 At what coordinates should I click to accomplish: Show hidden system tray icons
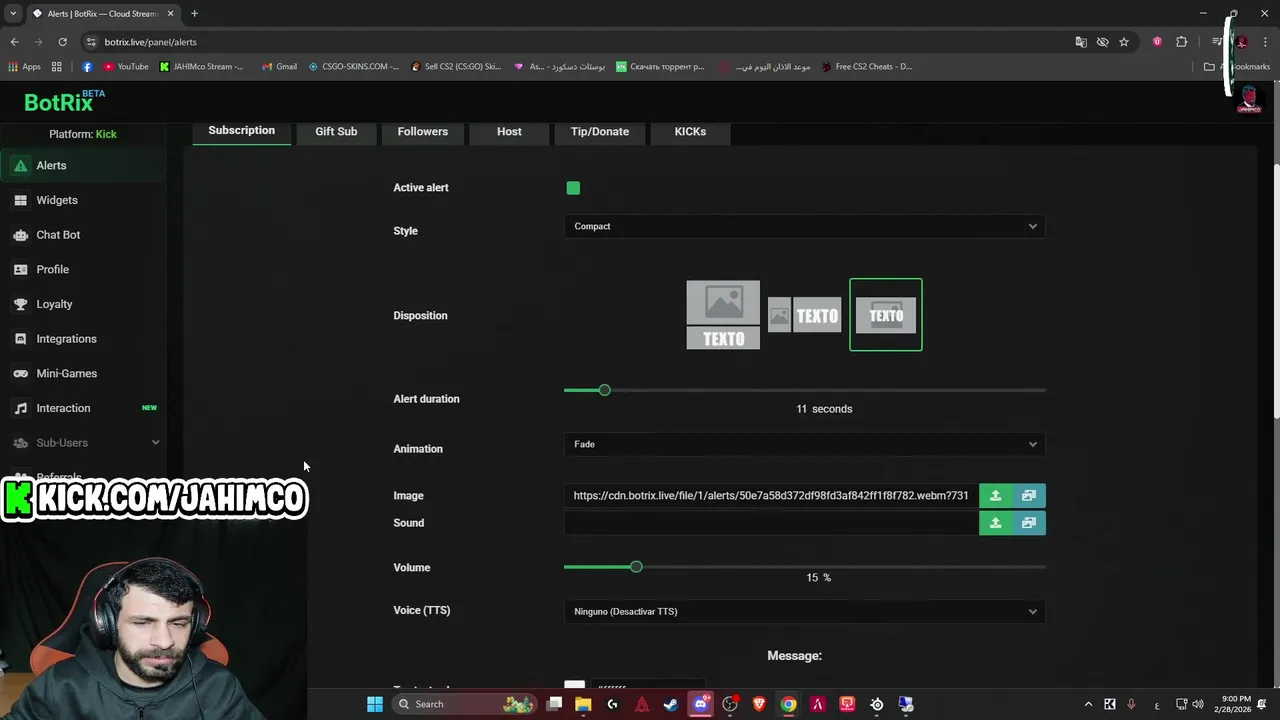click(1088, 704)
